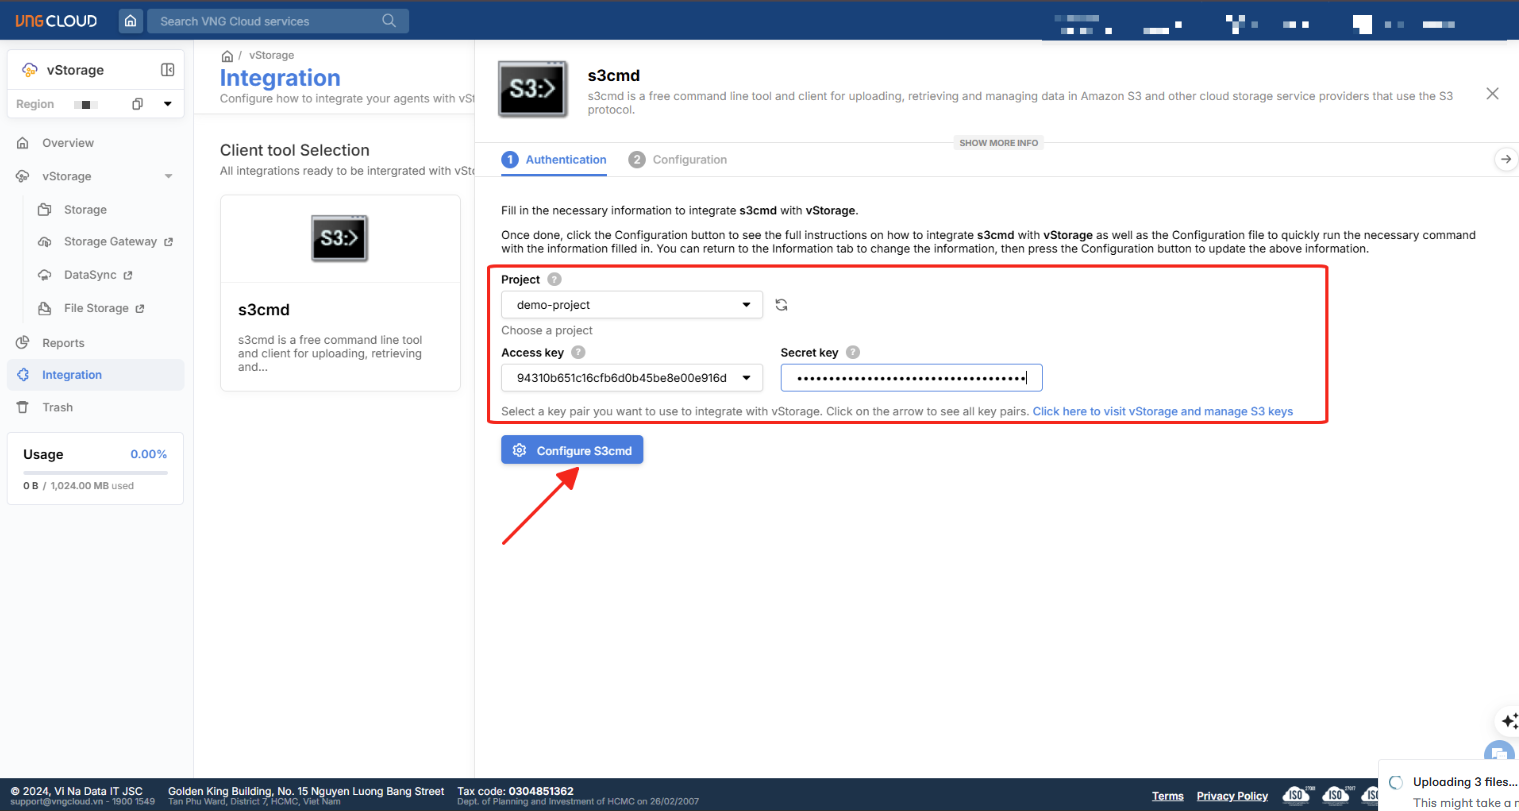Click the copy icon in Region row

pos(138,104)
